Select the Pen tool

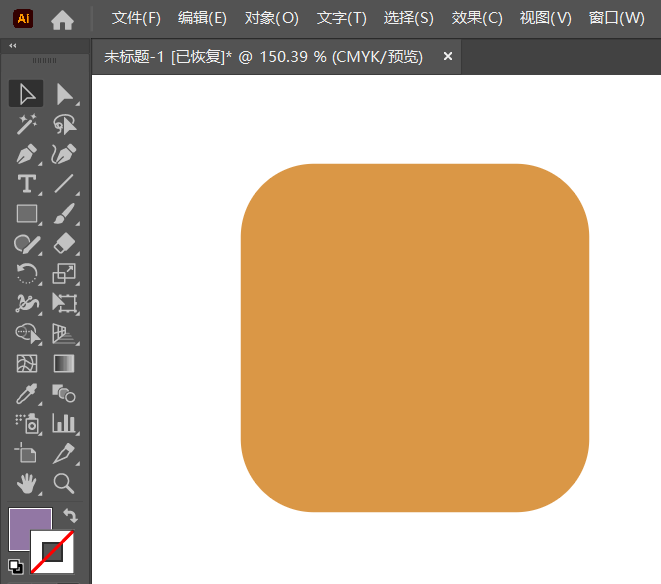click(x=26, y=154)
